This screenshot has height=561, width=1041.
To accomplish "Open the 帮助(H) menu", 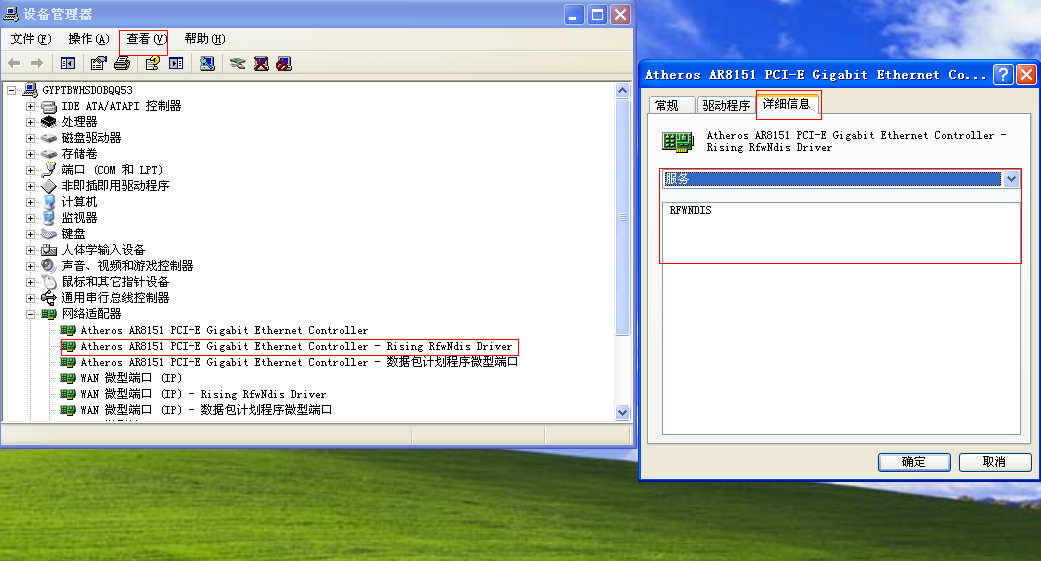I will click(205, 39).
